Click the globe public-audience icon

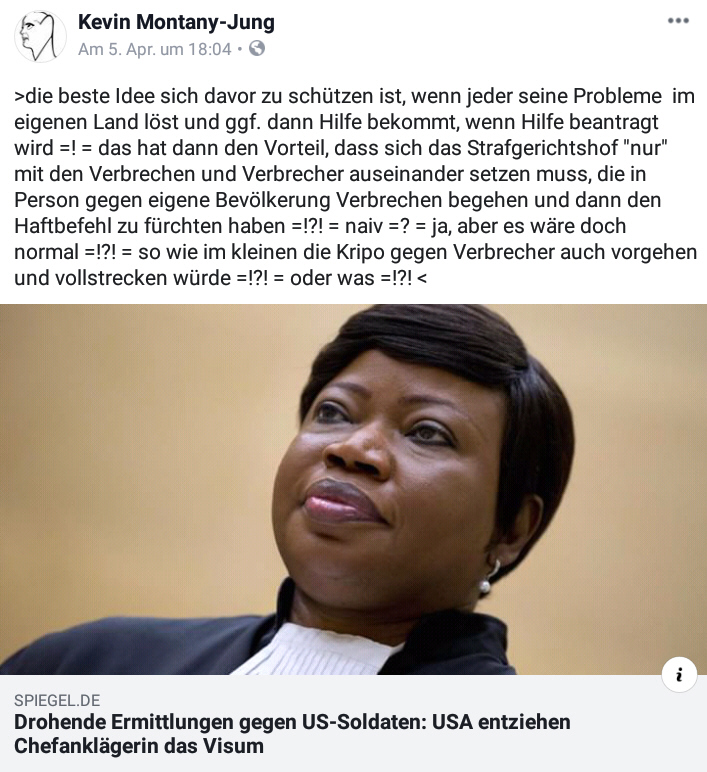point(257,48)
